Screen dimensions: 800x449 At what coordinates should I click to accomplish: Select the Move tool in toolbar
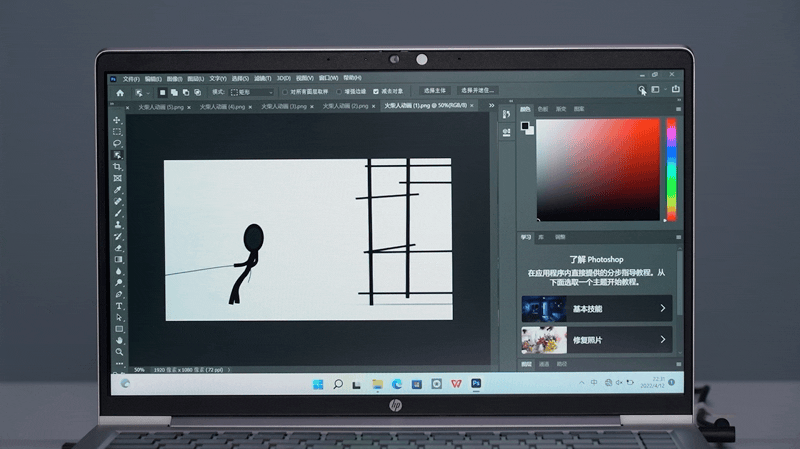[x=117, y=120]
